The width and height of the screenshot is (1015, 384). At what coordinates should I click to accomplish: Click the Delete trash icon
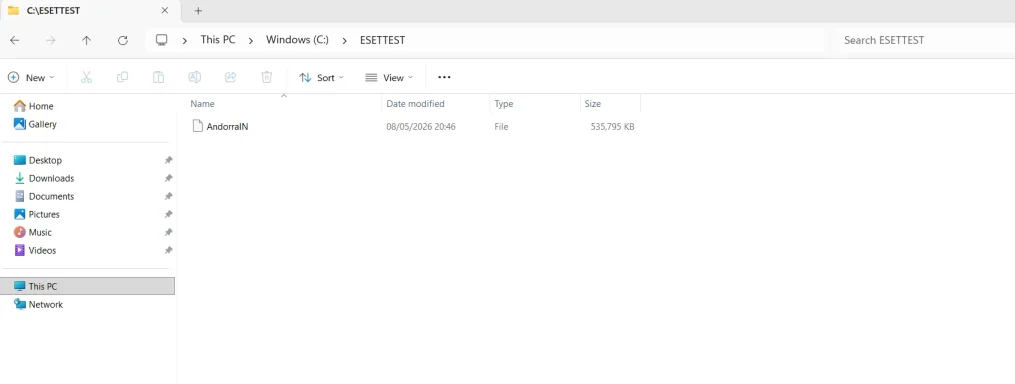pyautogui.click(x=267, y=78)
